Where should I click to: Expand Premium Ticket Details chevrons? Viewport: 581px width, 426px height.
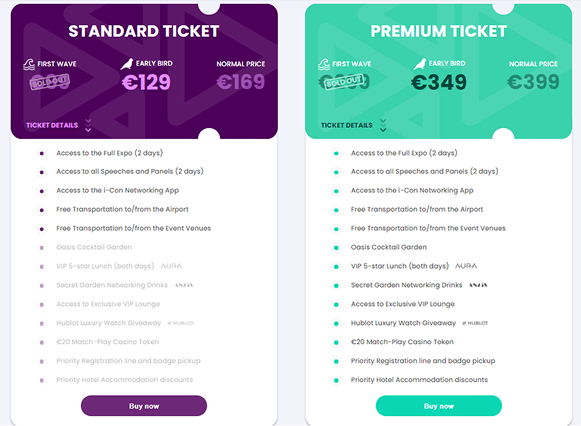pyautogui.click(x=383, y=125)
